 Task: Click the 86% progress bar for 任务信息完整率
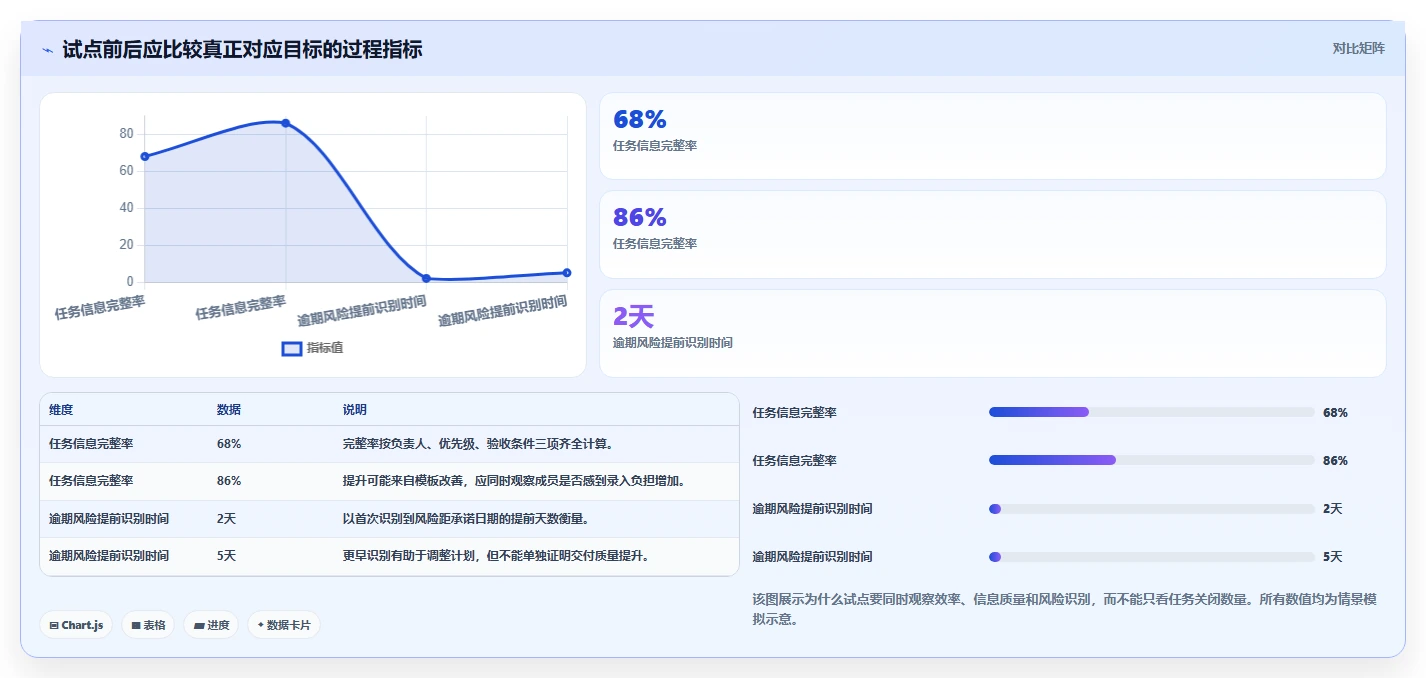[x=1151, y=460]
